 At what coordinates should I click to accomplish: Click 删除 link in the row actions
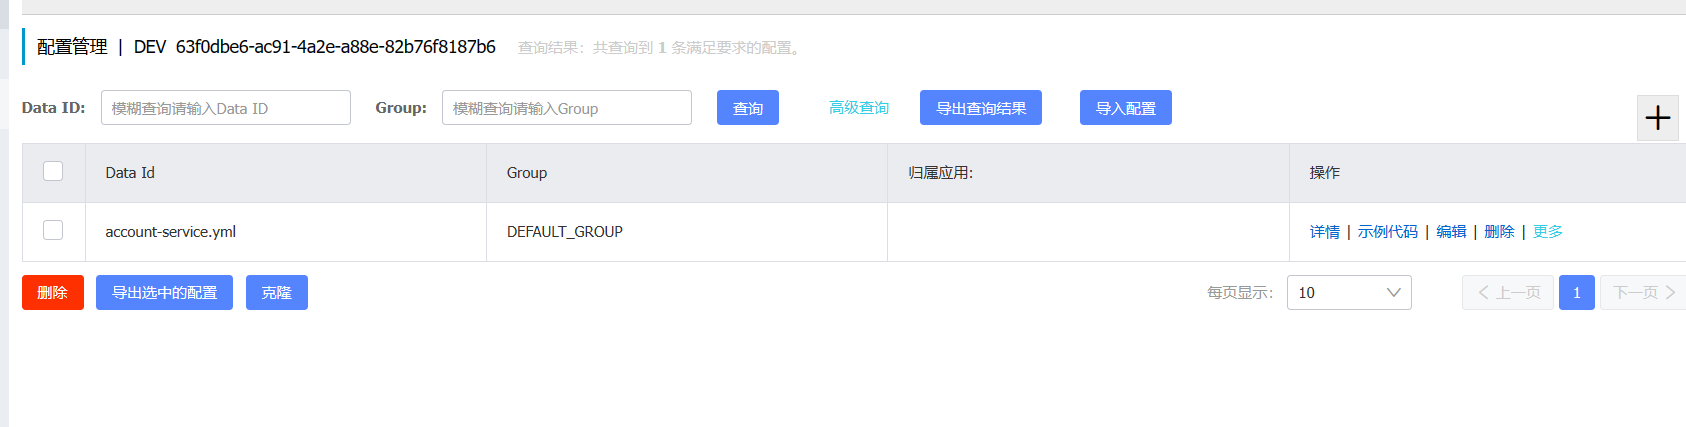1499,231
